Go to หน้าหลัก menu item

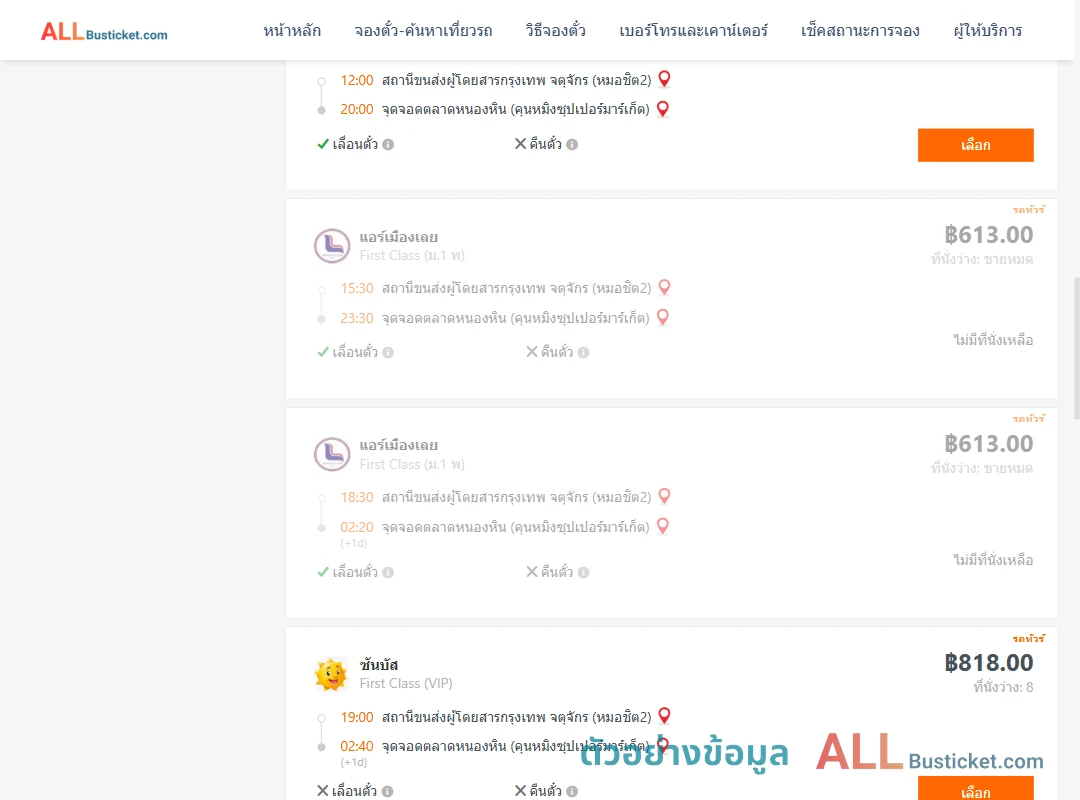[x=292, y=31]
